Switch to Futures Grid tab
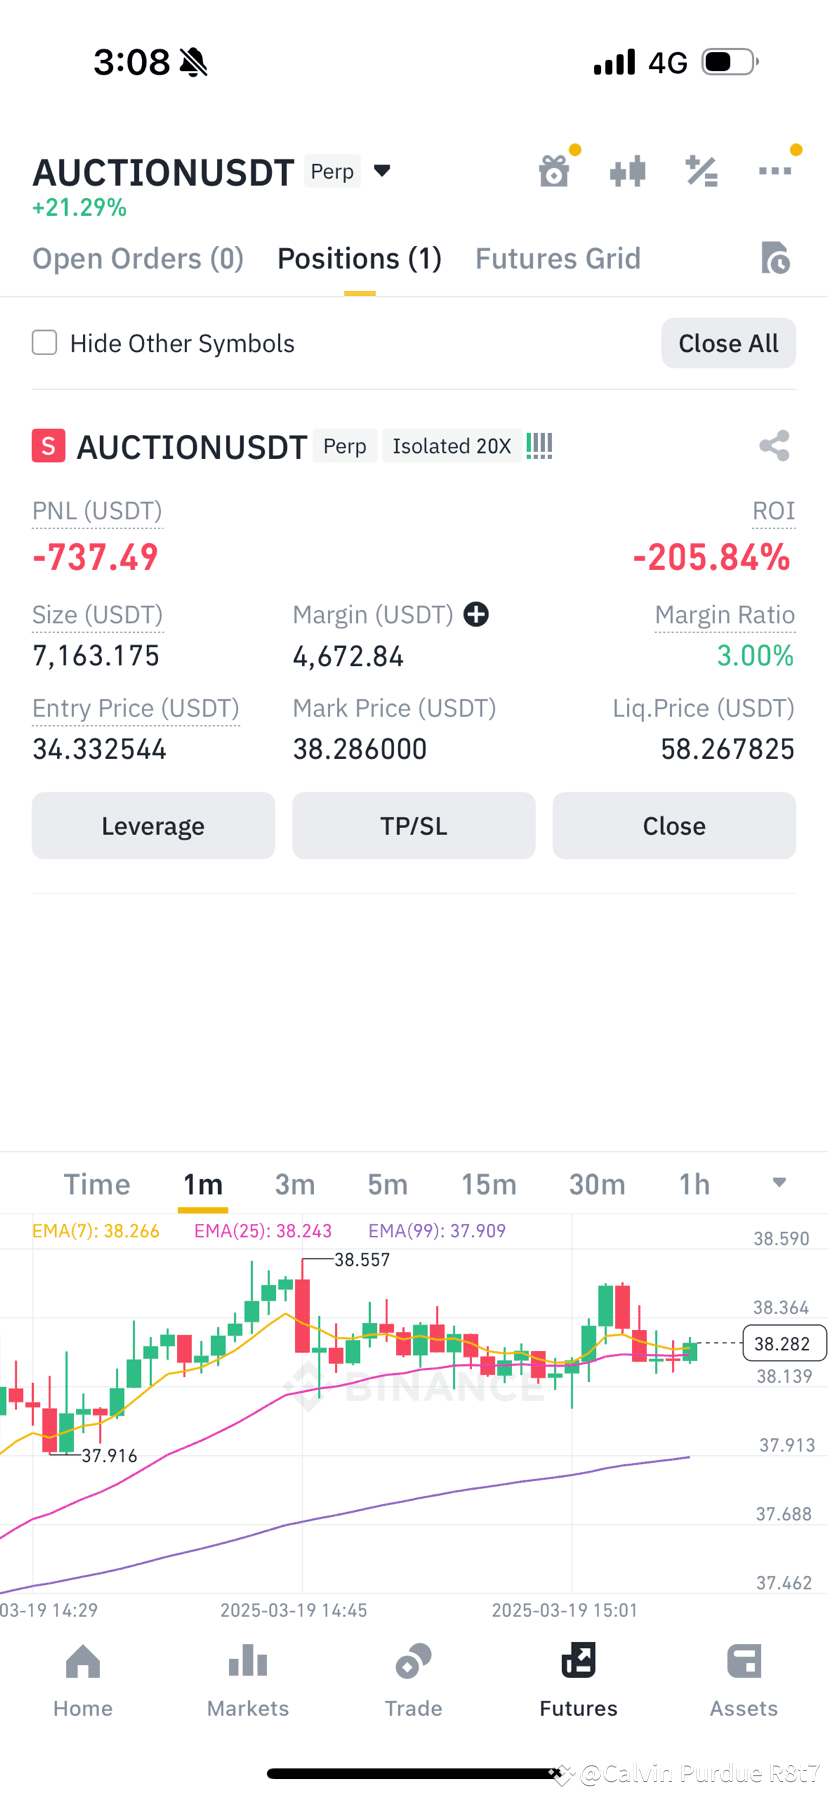828x1796 pixels. (558, 259)
